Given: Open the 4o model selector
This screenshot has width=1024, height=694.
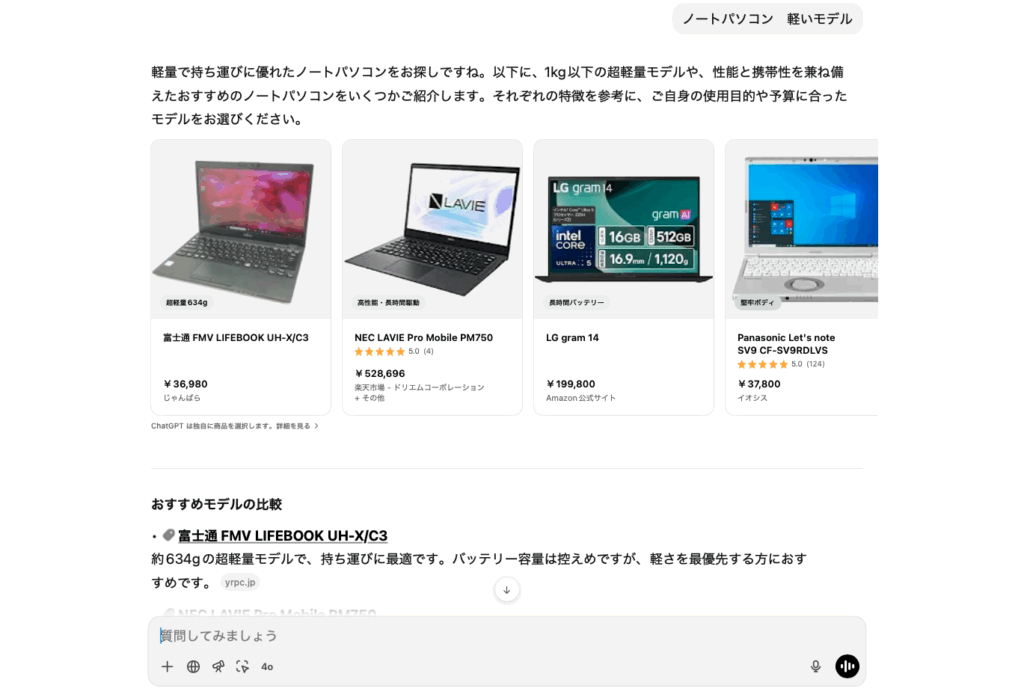Looking at the screenshot, I should [x=267, y=667].
